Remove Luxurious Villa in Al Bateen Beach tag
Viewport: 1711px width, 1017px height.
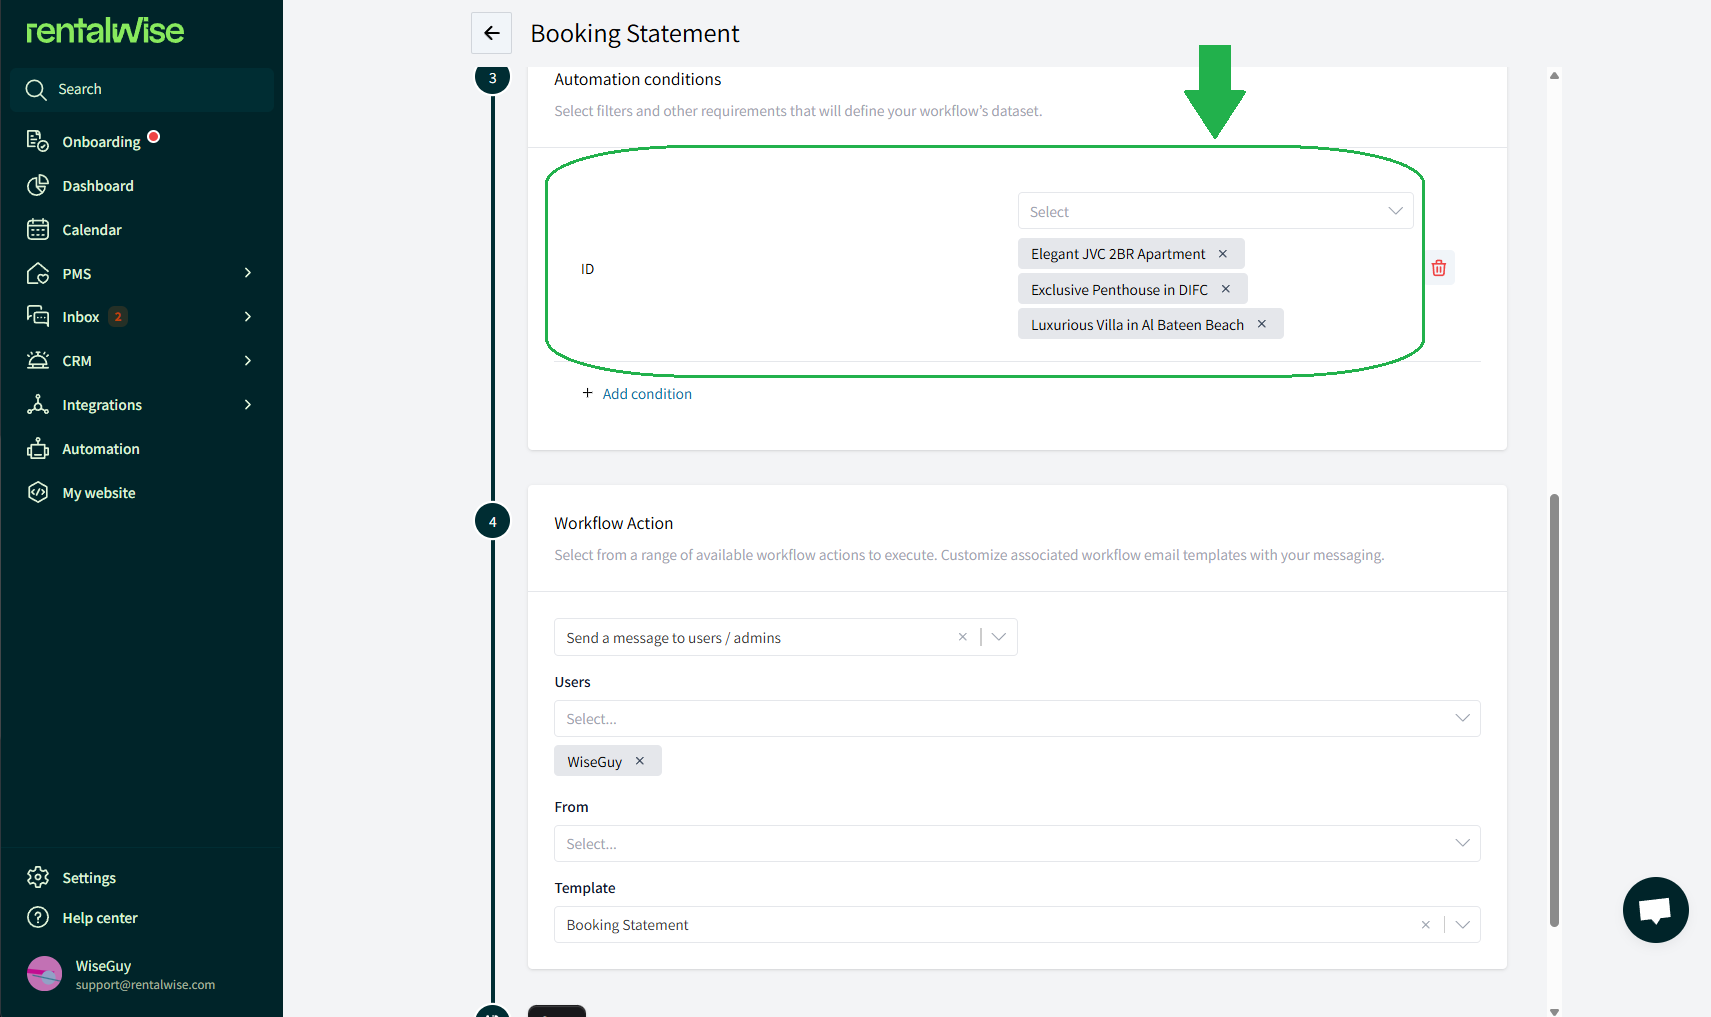[x=1262, y=324]
